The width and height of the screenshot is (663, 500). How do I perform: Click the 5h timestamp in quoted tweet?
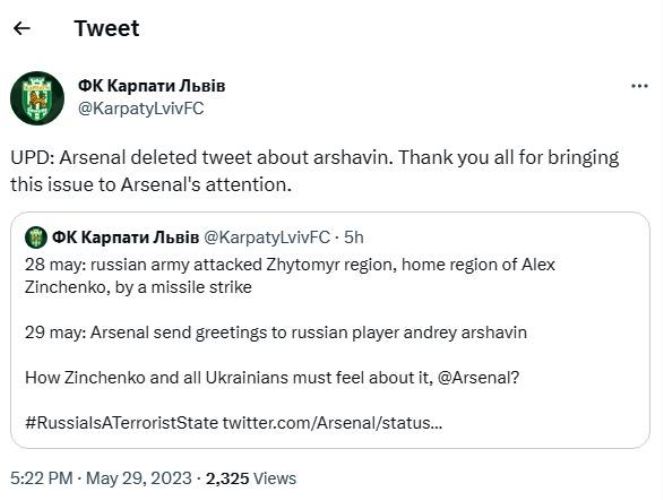click(354, 238)
